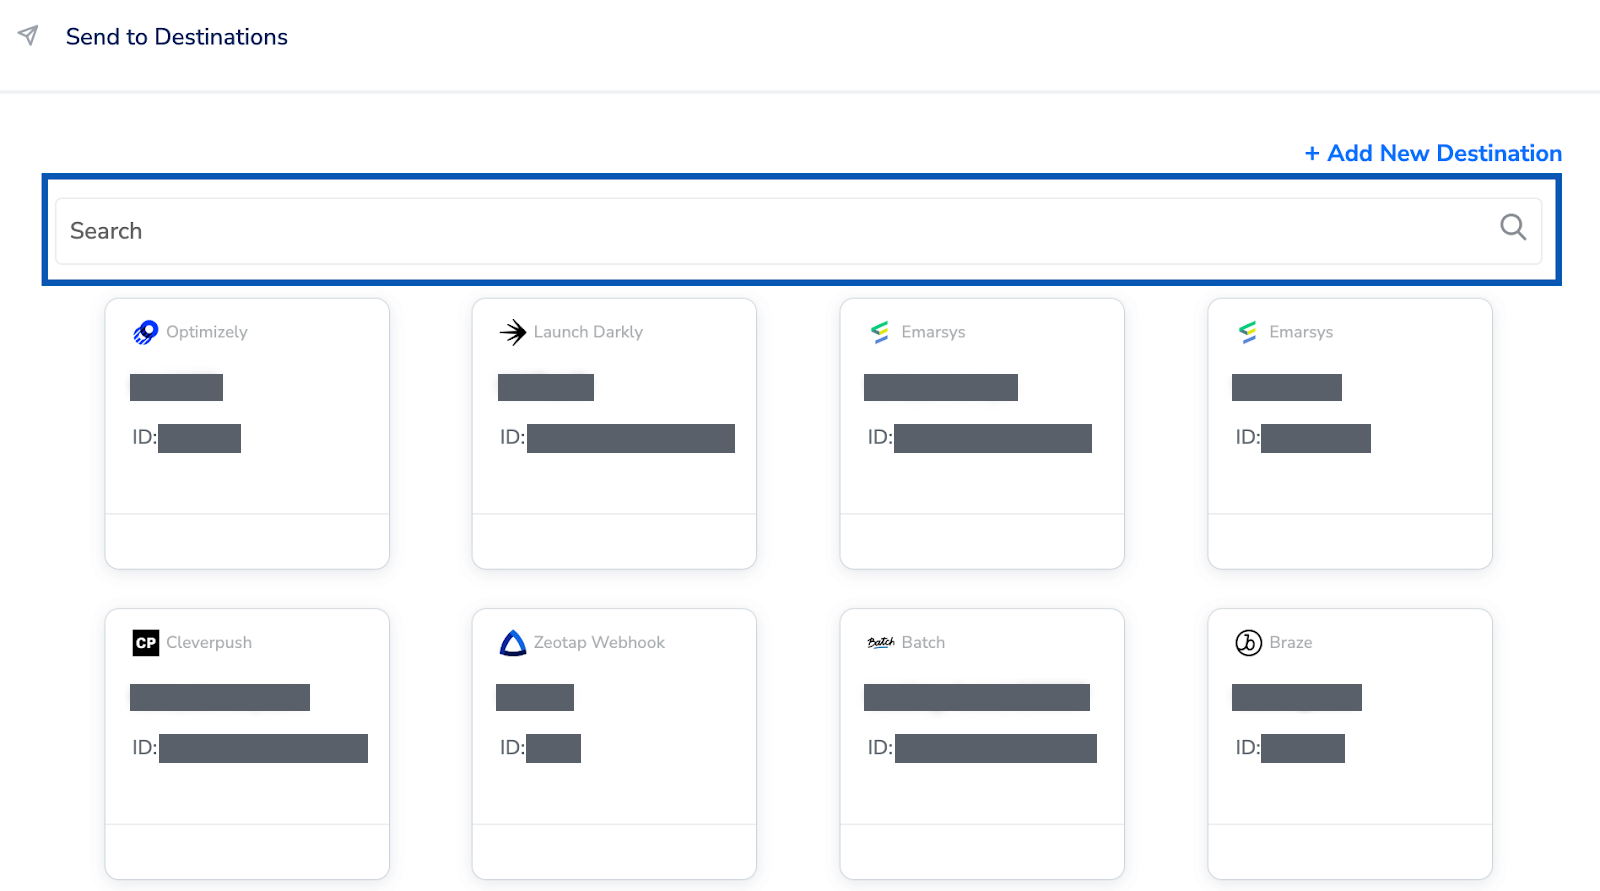Open the Send to Destinations heading

tap(177, 37)
